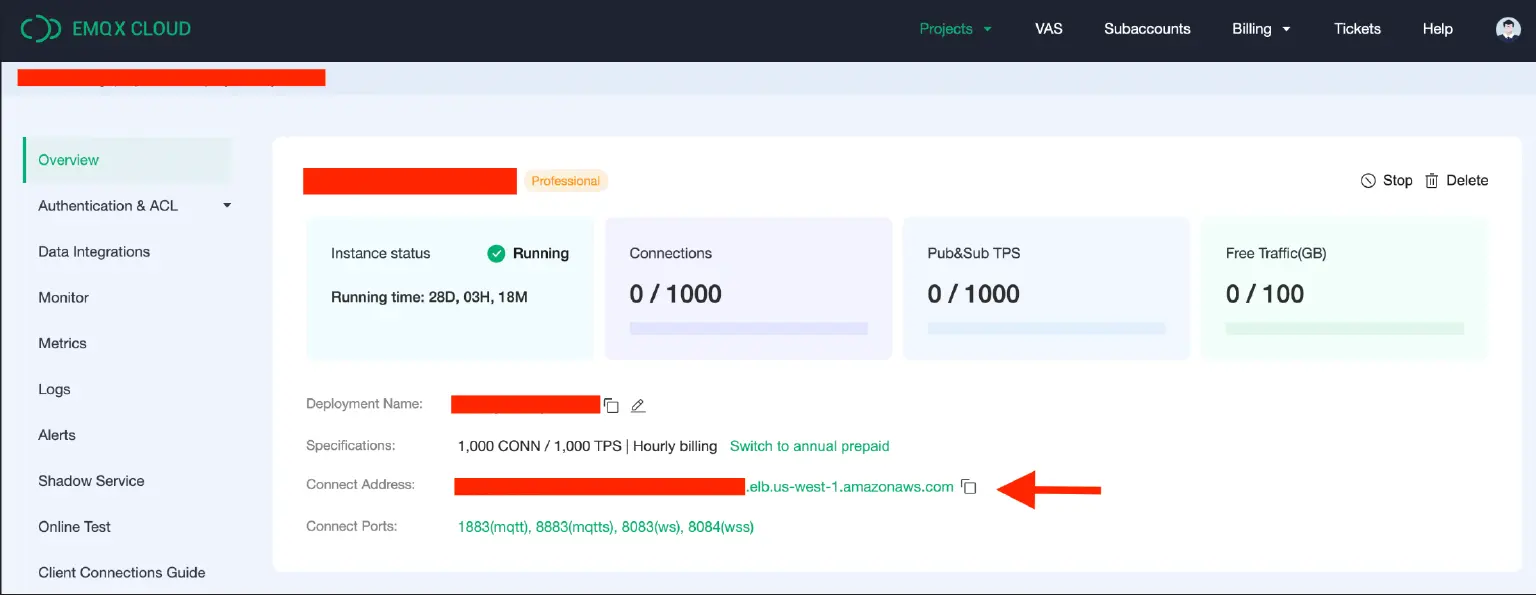
Task: Copy the Deployment Name
Action: pos(611,405)
